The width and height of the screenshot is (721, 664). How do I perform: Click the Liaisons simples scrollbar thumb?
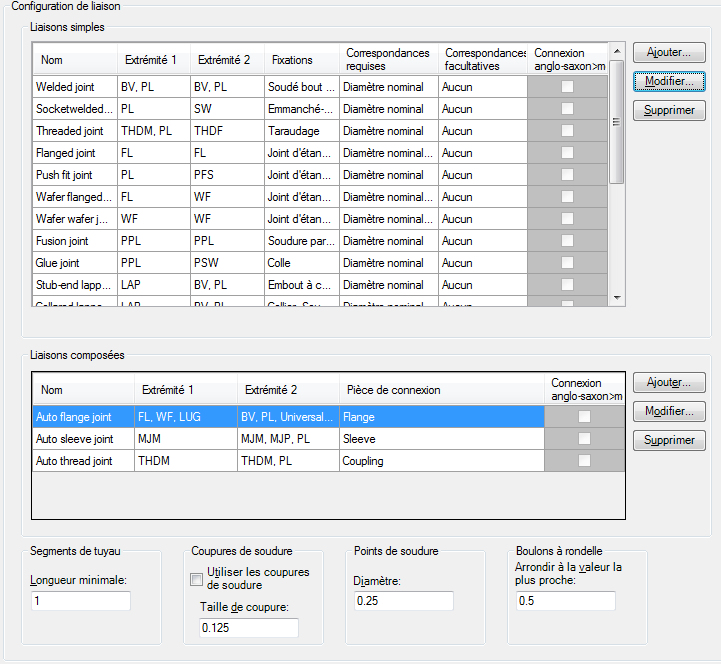617,122
